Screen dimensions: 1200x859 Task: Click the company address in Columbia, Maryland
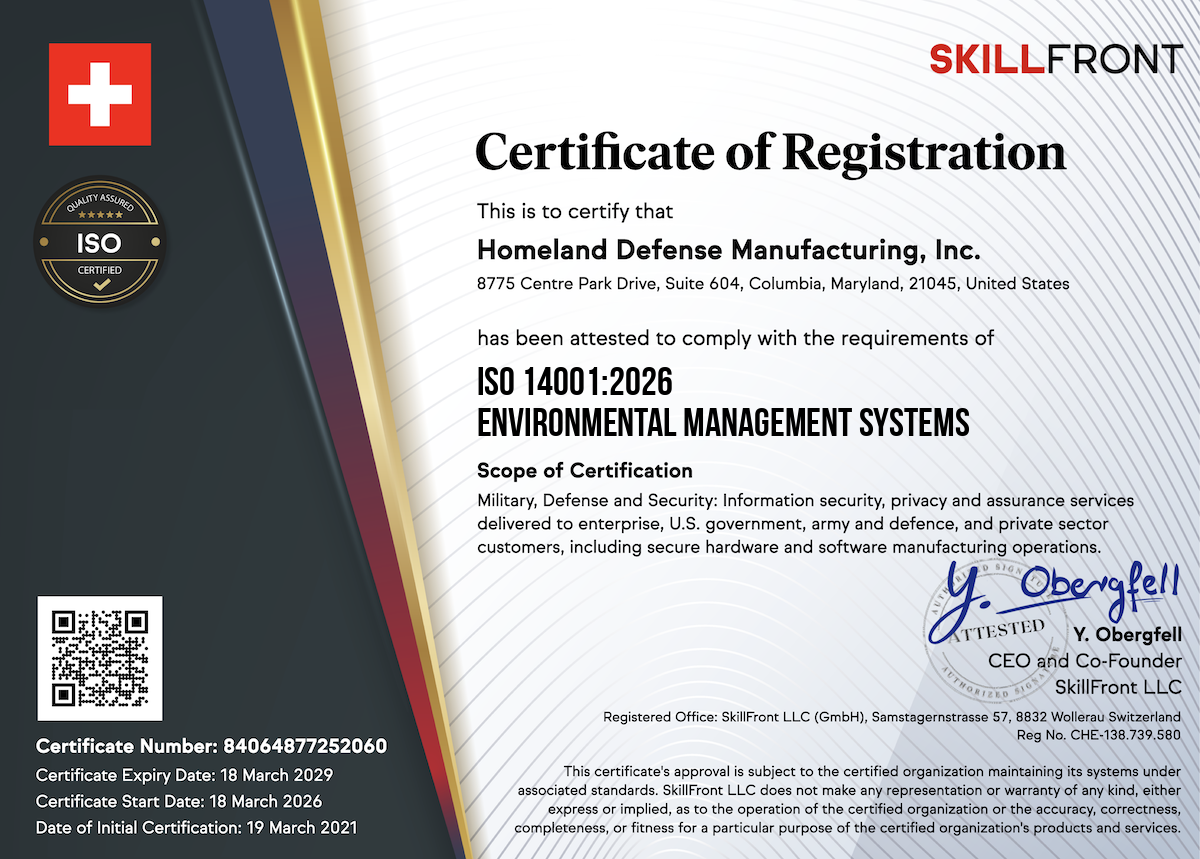[x=774, y=284]
